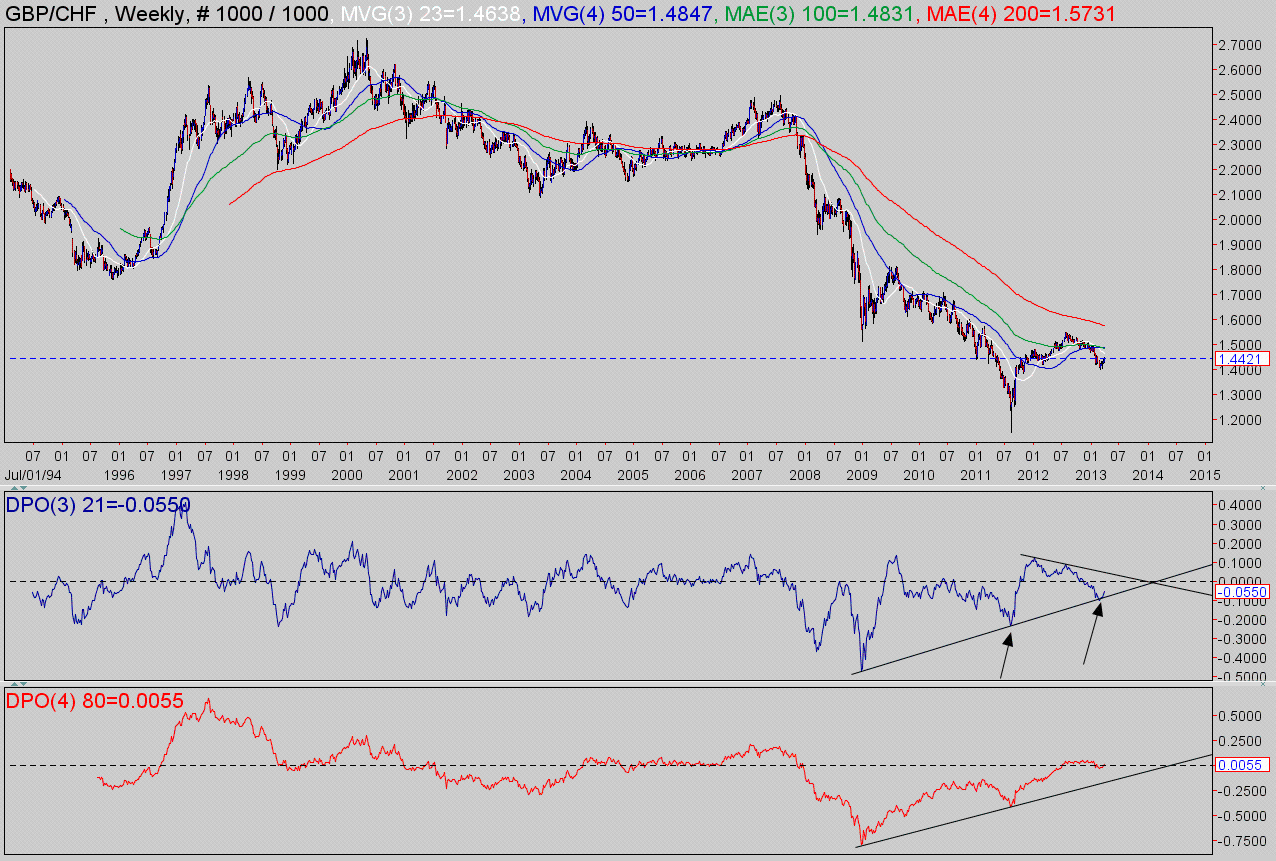The width and height of the screenshot is (1276, 861).
Task: Click the 2008 year label on time axis
Action: [806, 475]
